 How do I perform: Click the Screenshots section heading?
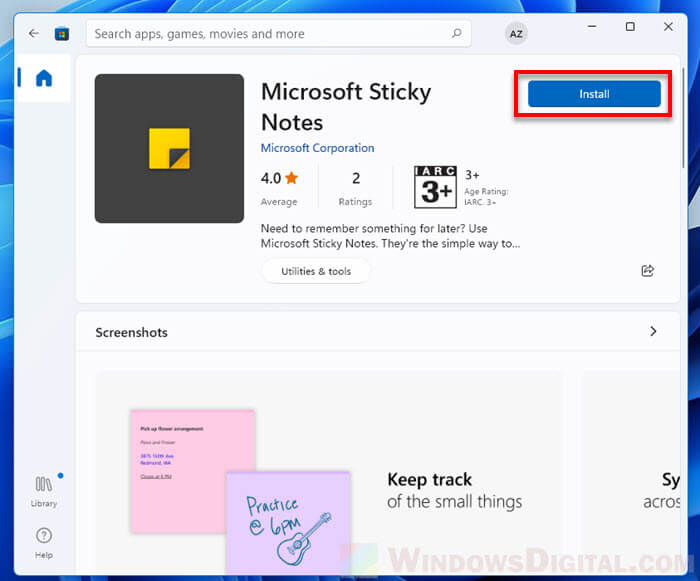[131, 332]
